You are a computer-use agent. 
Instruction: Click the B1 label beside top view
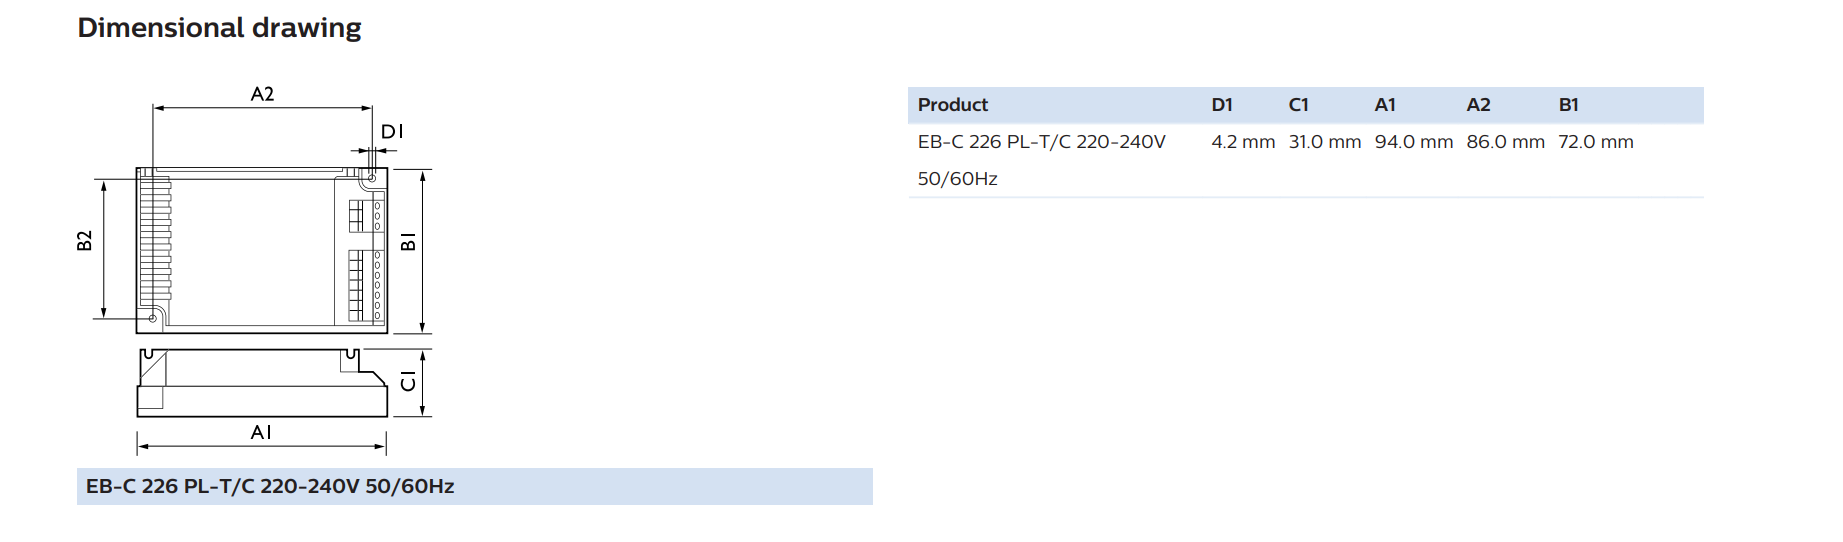point(408,242)
